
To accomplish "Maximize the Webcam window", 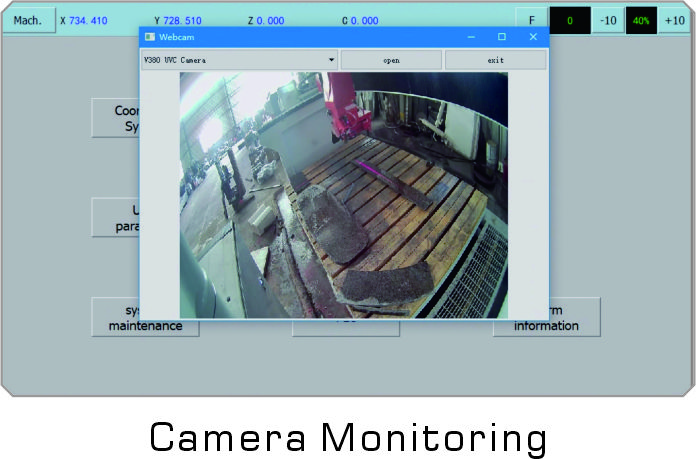I will (502, 37).
